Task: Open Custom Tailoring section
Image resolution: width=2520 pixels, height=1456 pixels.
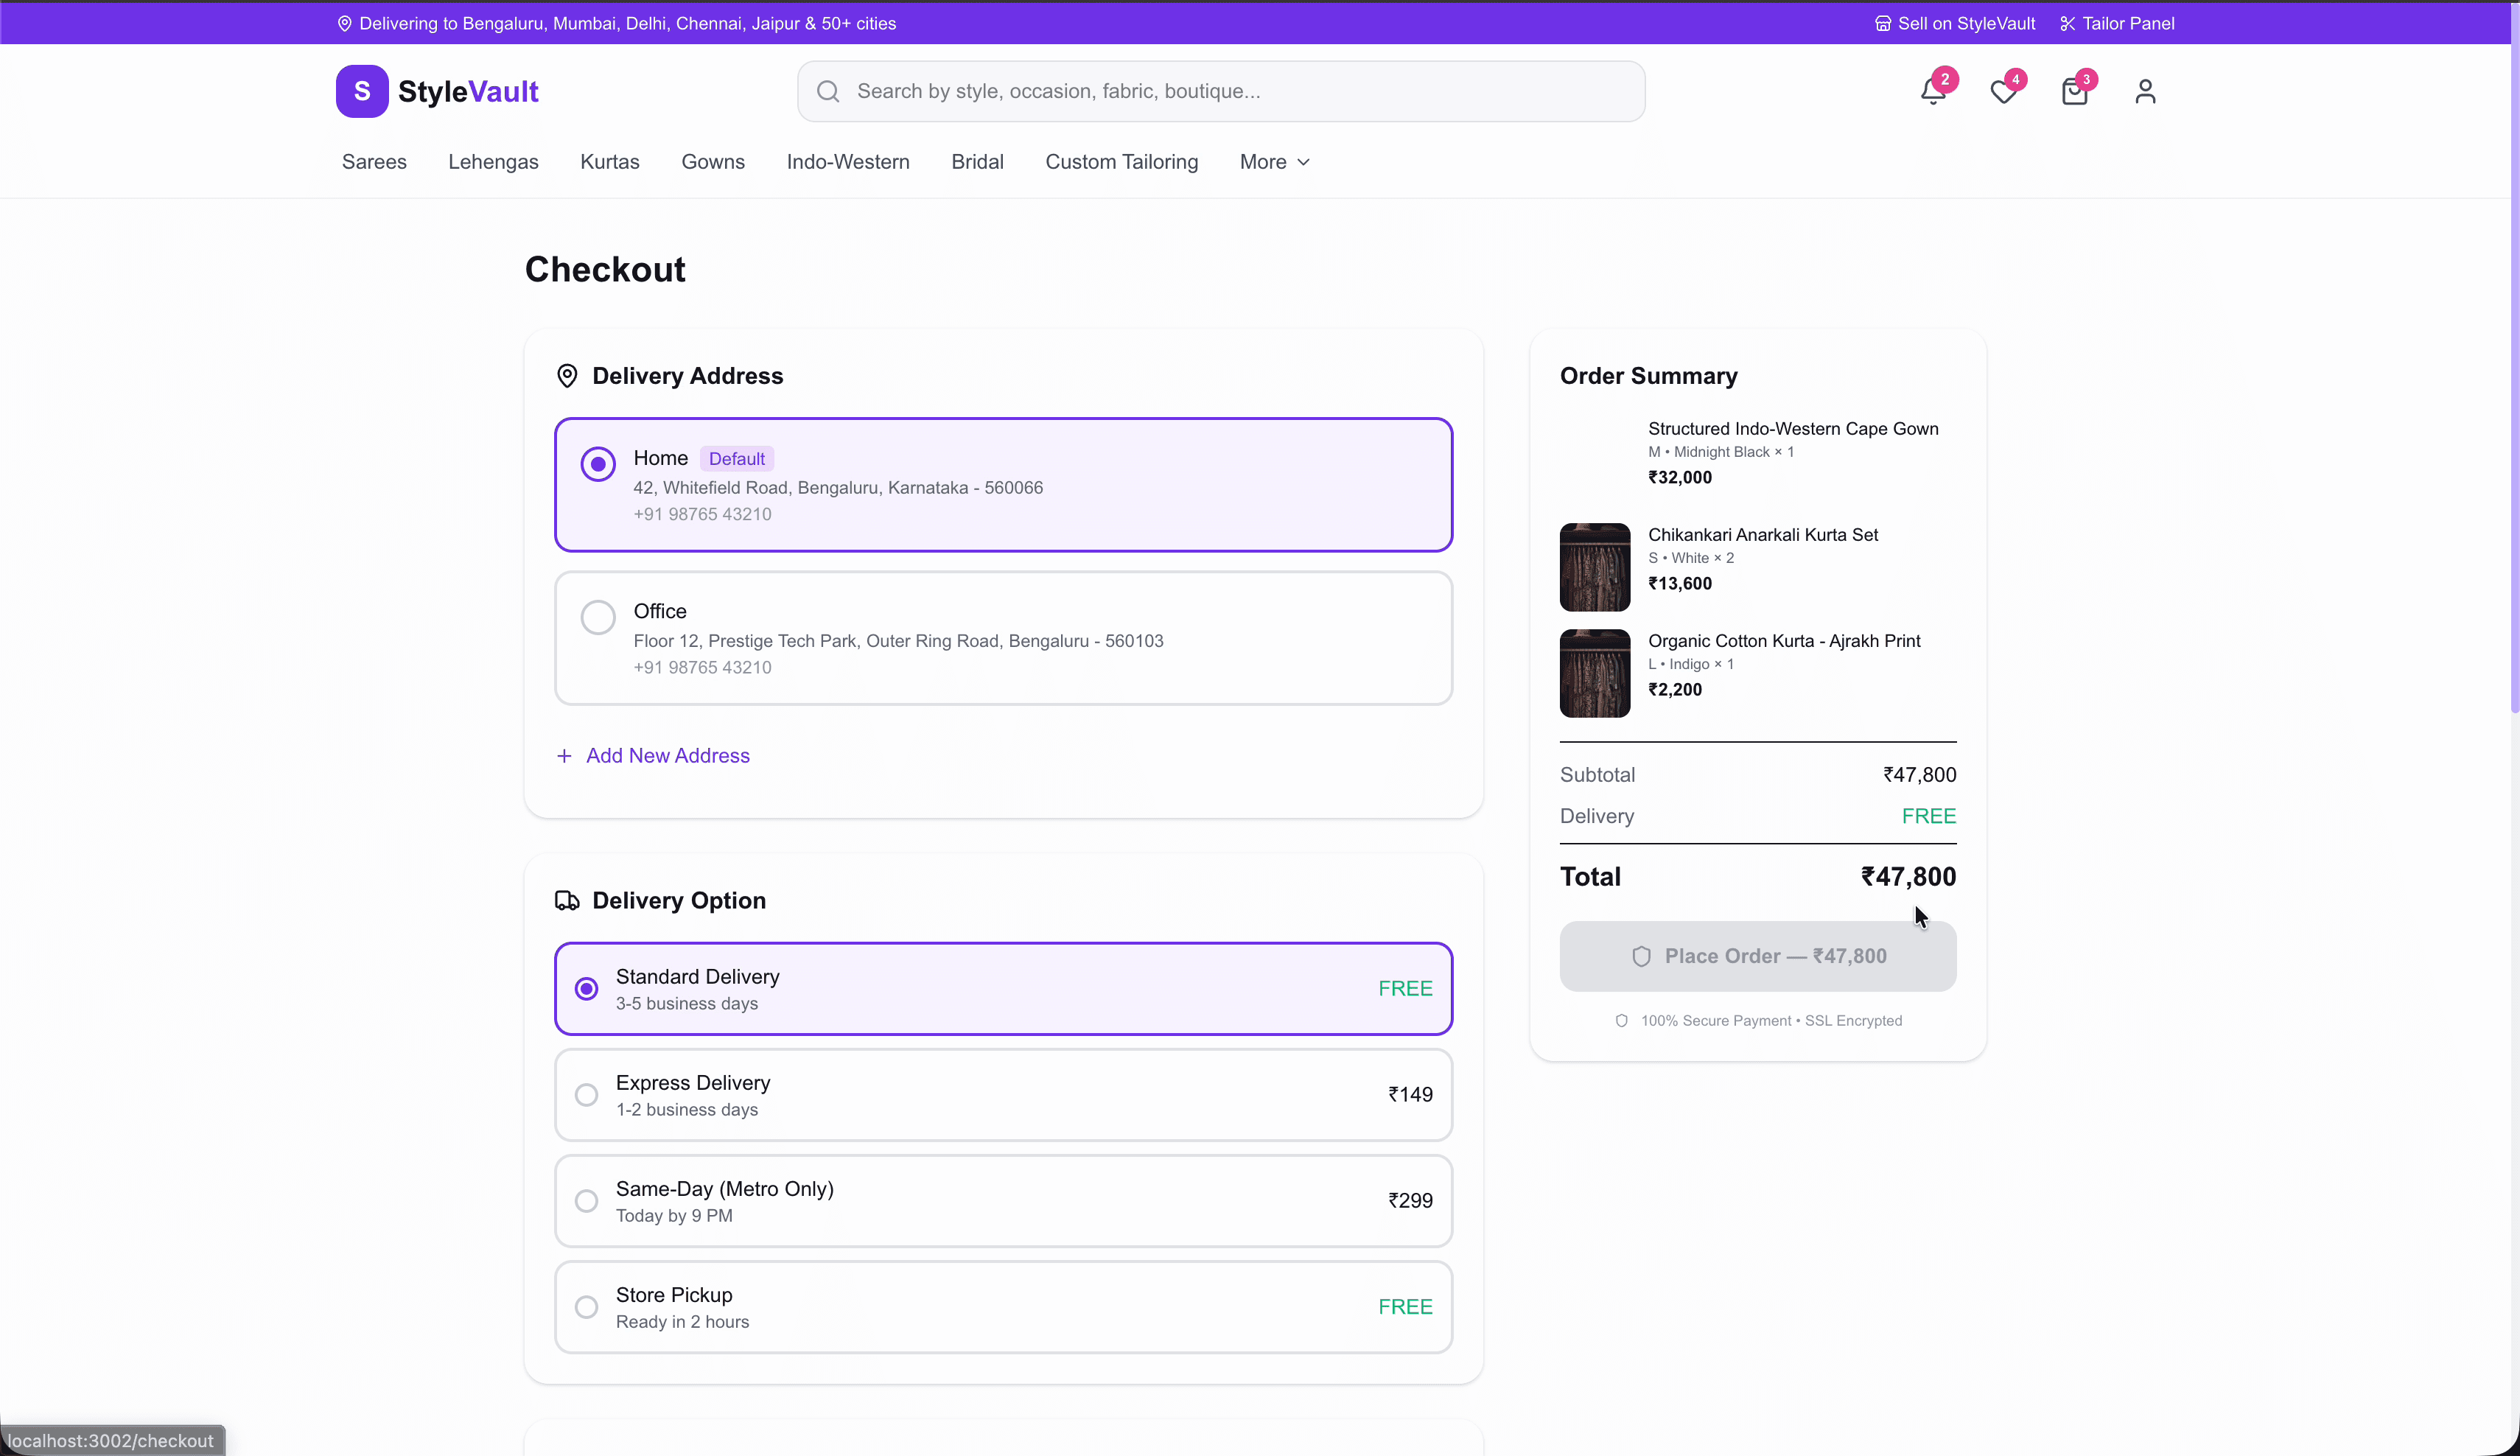Action: point(1121,161)
